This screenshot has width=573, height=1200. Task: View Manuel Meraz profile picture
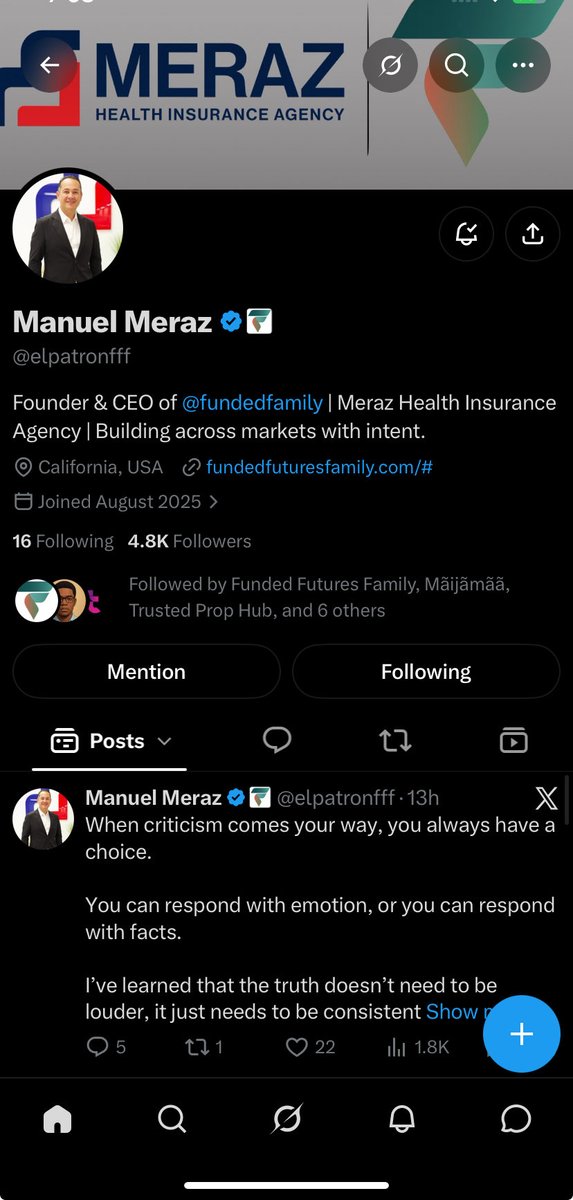coord(68,227)
